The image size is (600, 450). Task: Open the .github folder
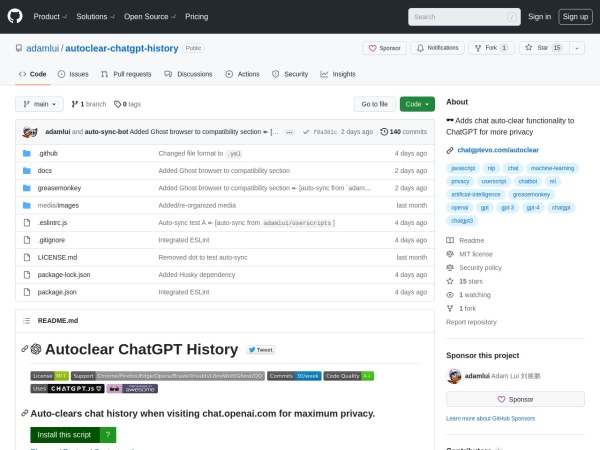[48, 153]
